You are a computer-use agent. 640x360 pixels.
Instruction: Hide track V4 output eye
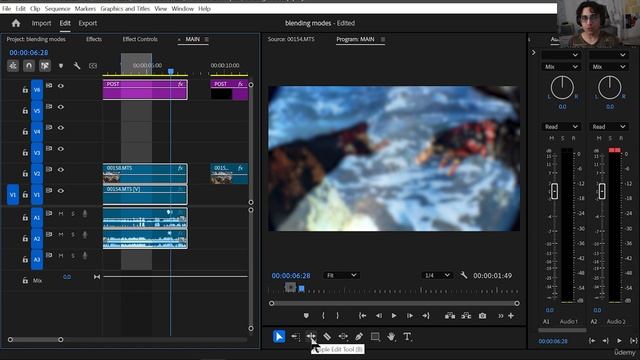point(61,128)
